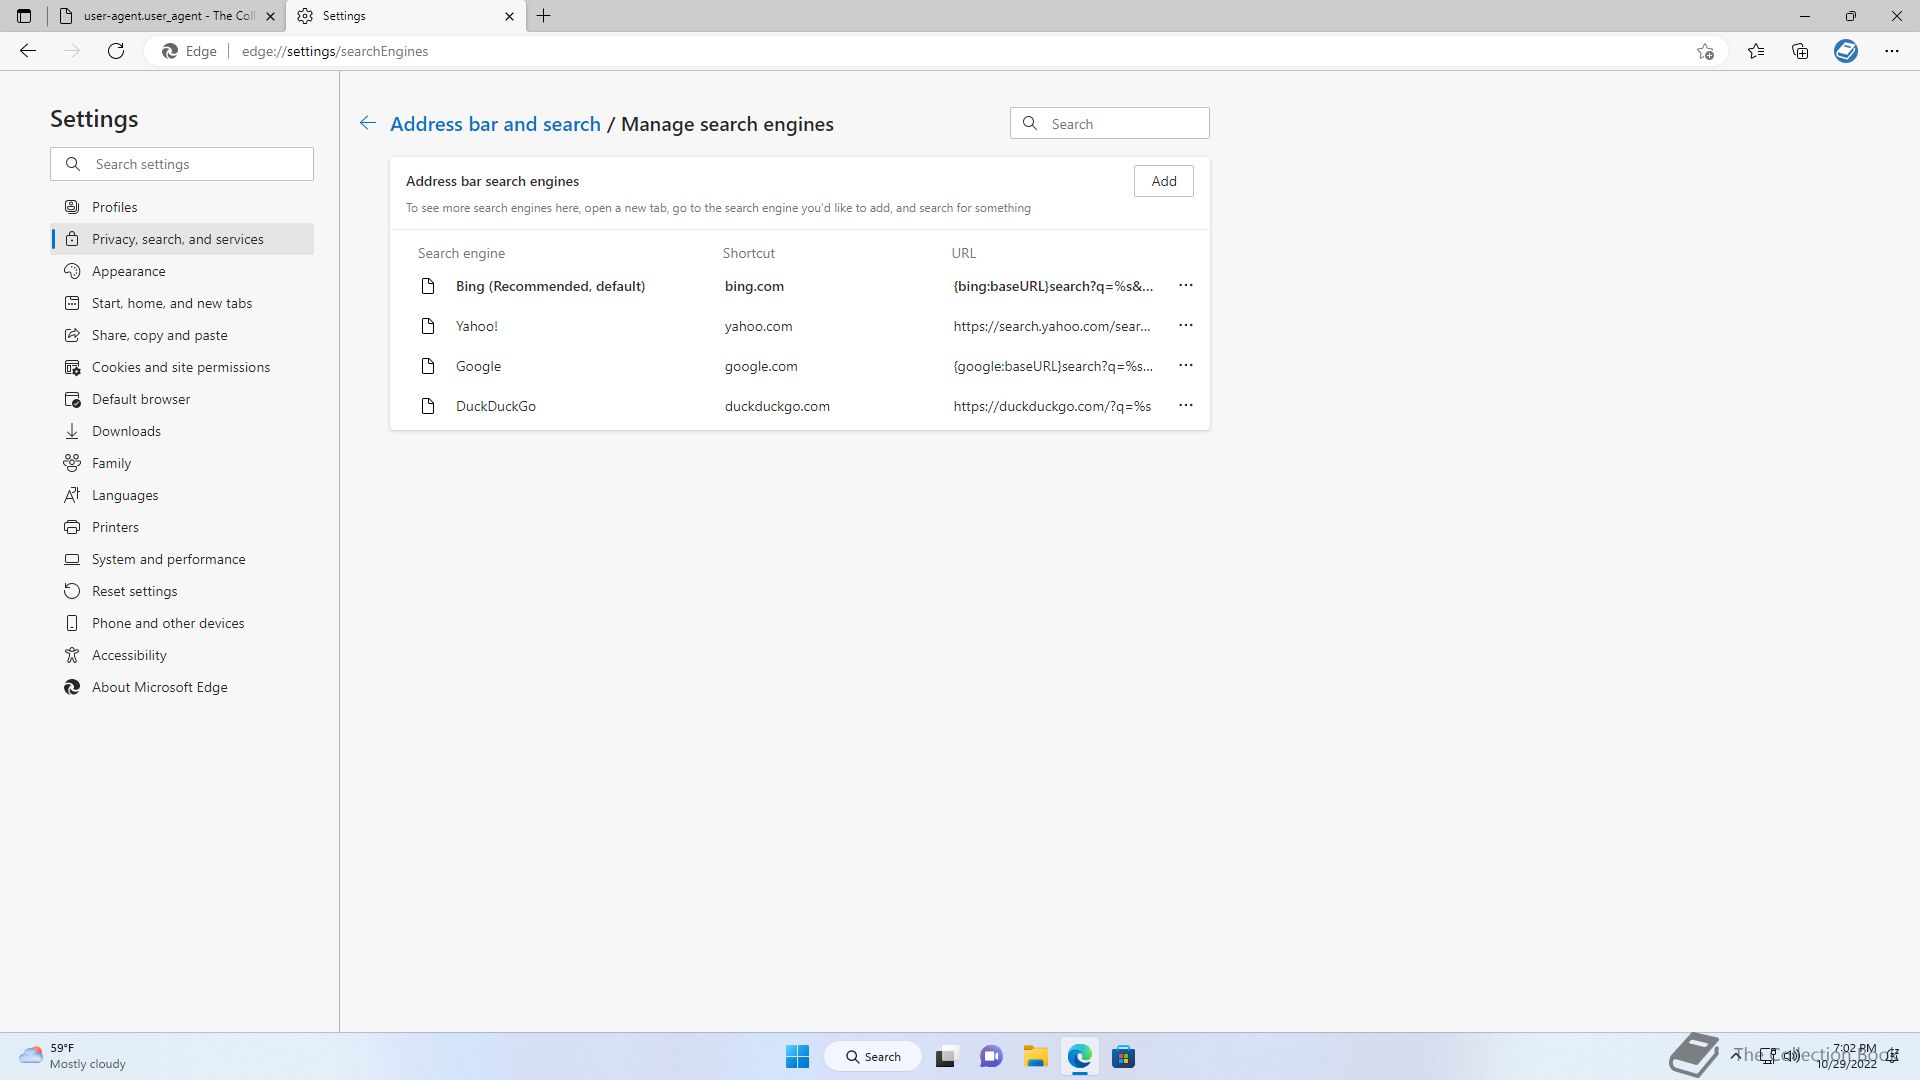1920x1080 pixels.
Task: Click the Google search engine name
Action: pyautogui.click(x=478, y=366)
